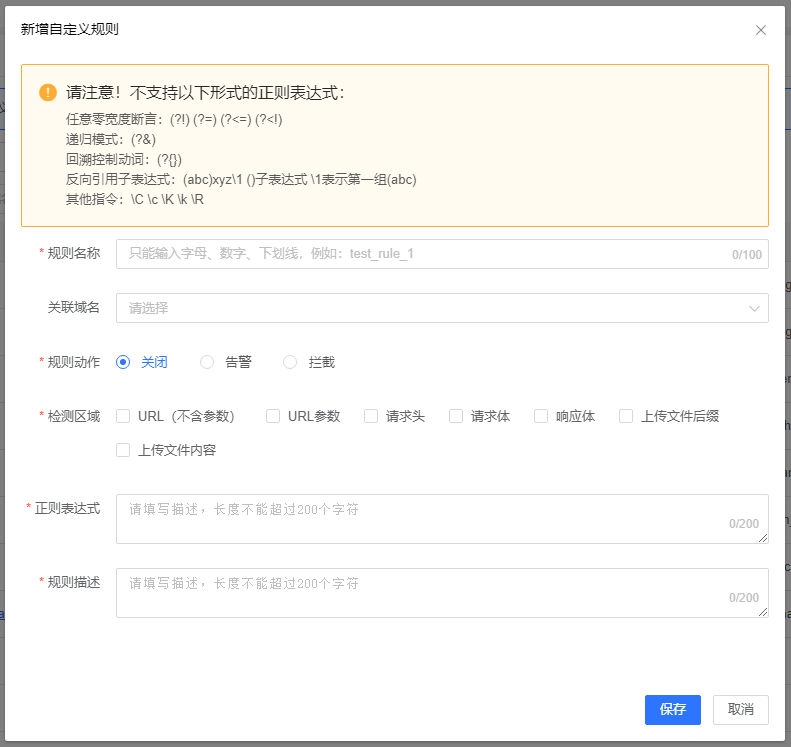Click the 保存 button
The height and width of the screenshot is (747, 791).
[x=672, y=710]
